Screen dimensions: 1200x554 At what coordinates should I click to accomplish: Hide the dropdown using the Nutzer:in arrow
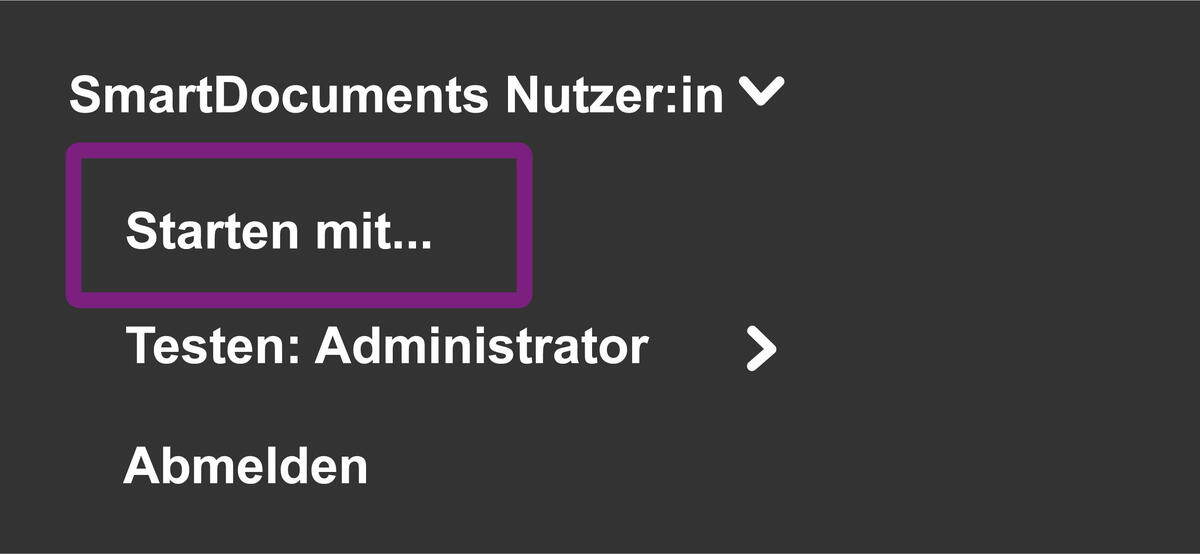click(762, 93)
